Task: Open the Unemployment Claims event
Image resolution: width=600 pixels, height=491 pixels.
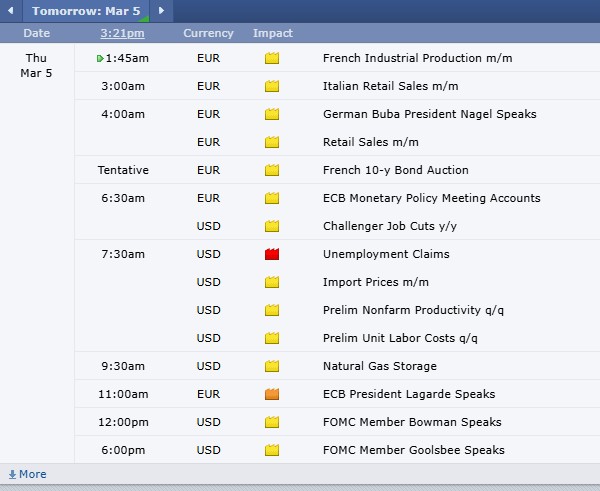Action: pos(386,254)
